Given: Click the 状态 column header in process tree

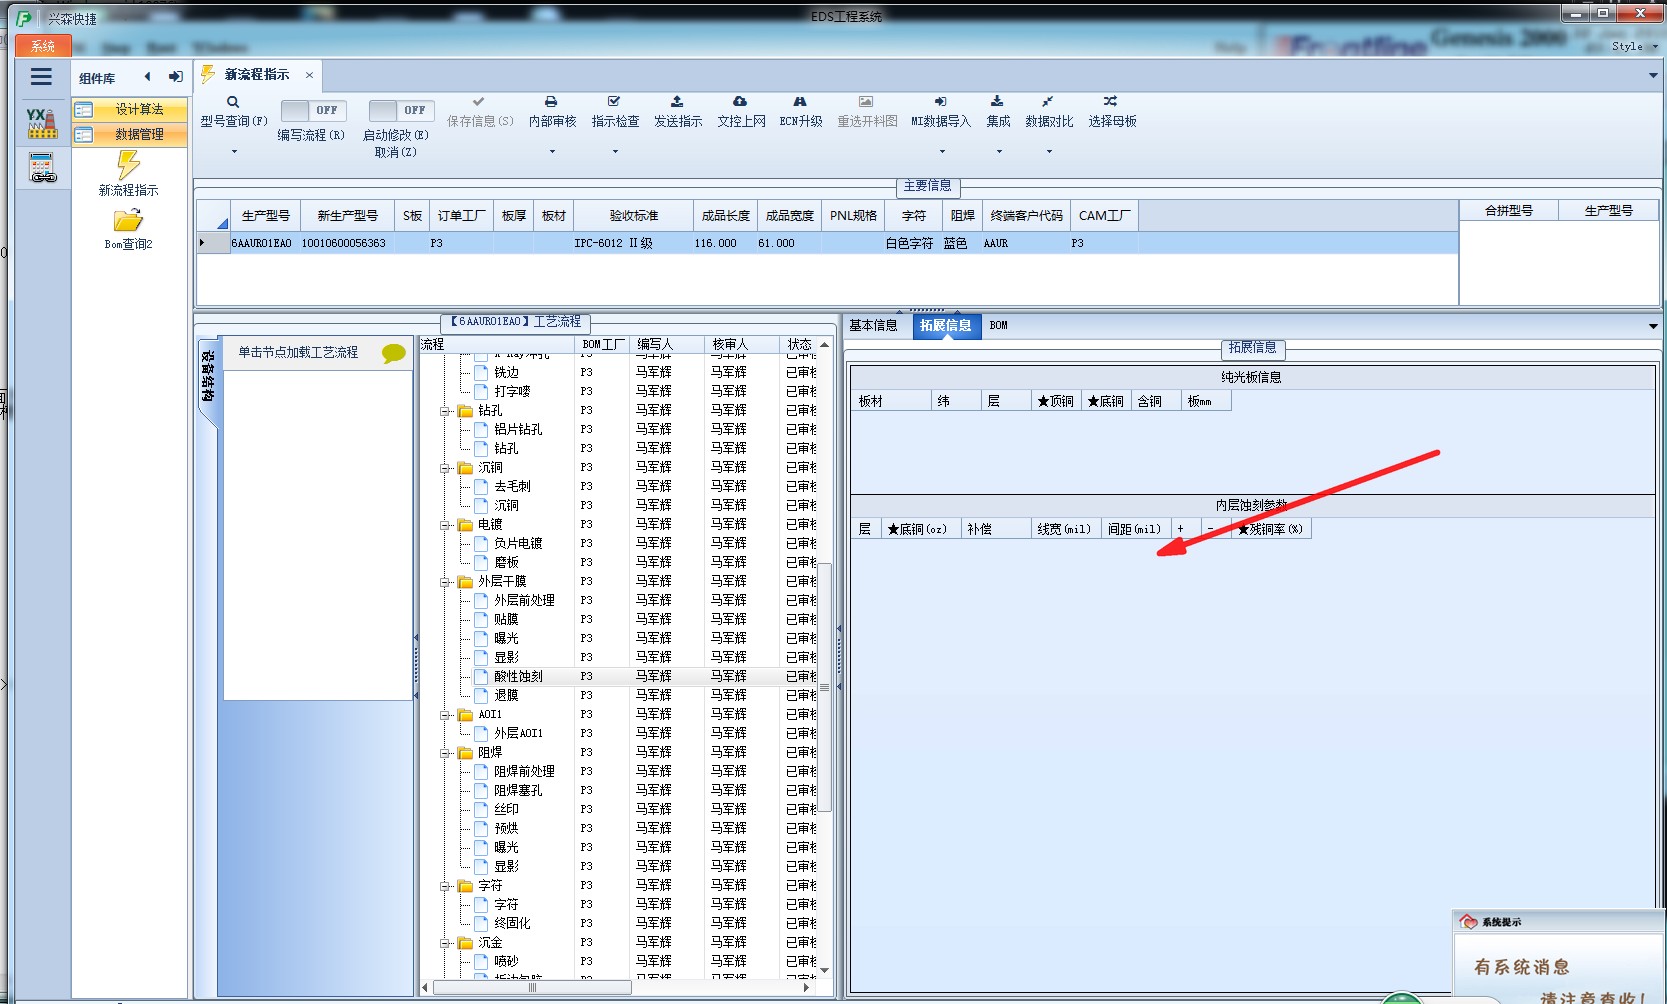Looking at the screenshot, I should click(799, 345).
